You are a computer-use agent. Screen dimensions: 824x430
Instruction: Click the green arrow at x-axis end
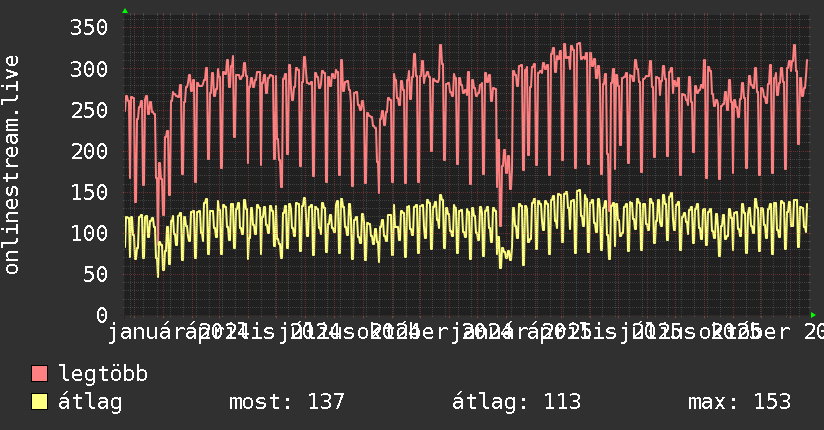coord(813,315)
